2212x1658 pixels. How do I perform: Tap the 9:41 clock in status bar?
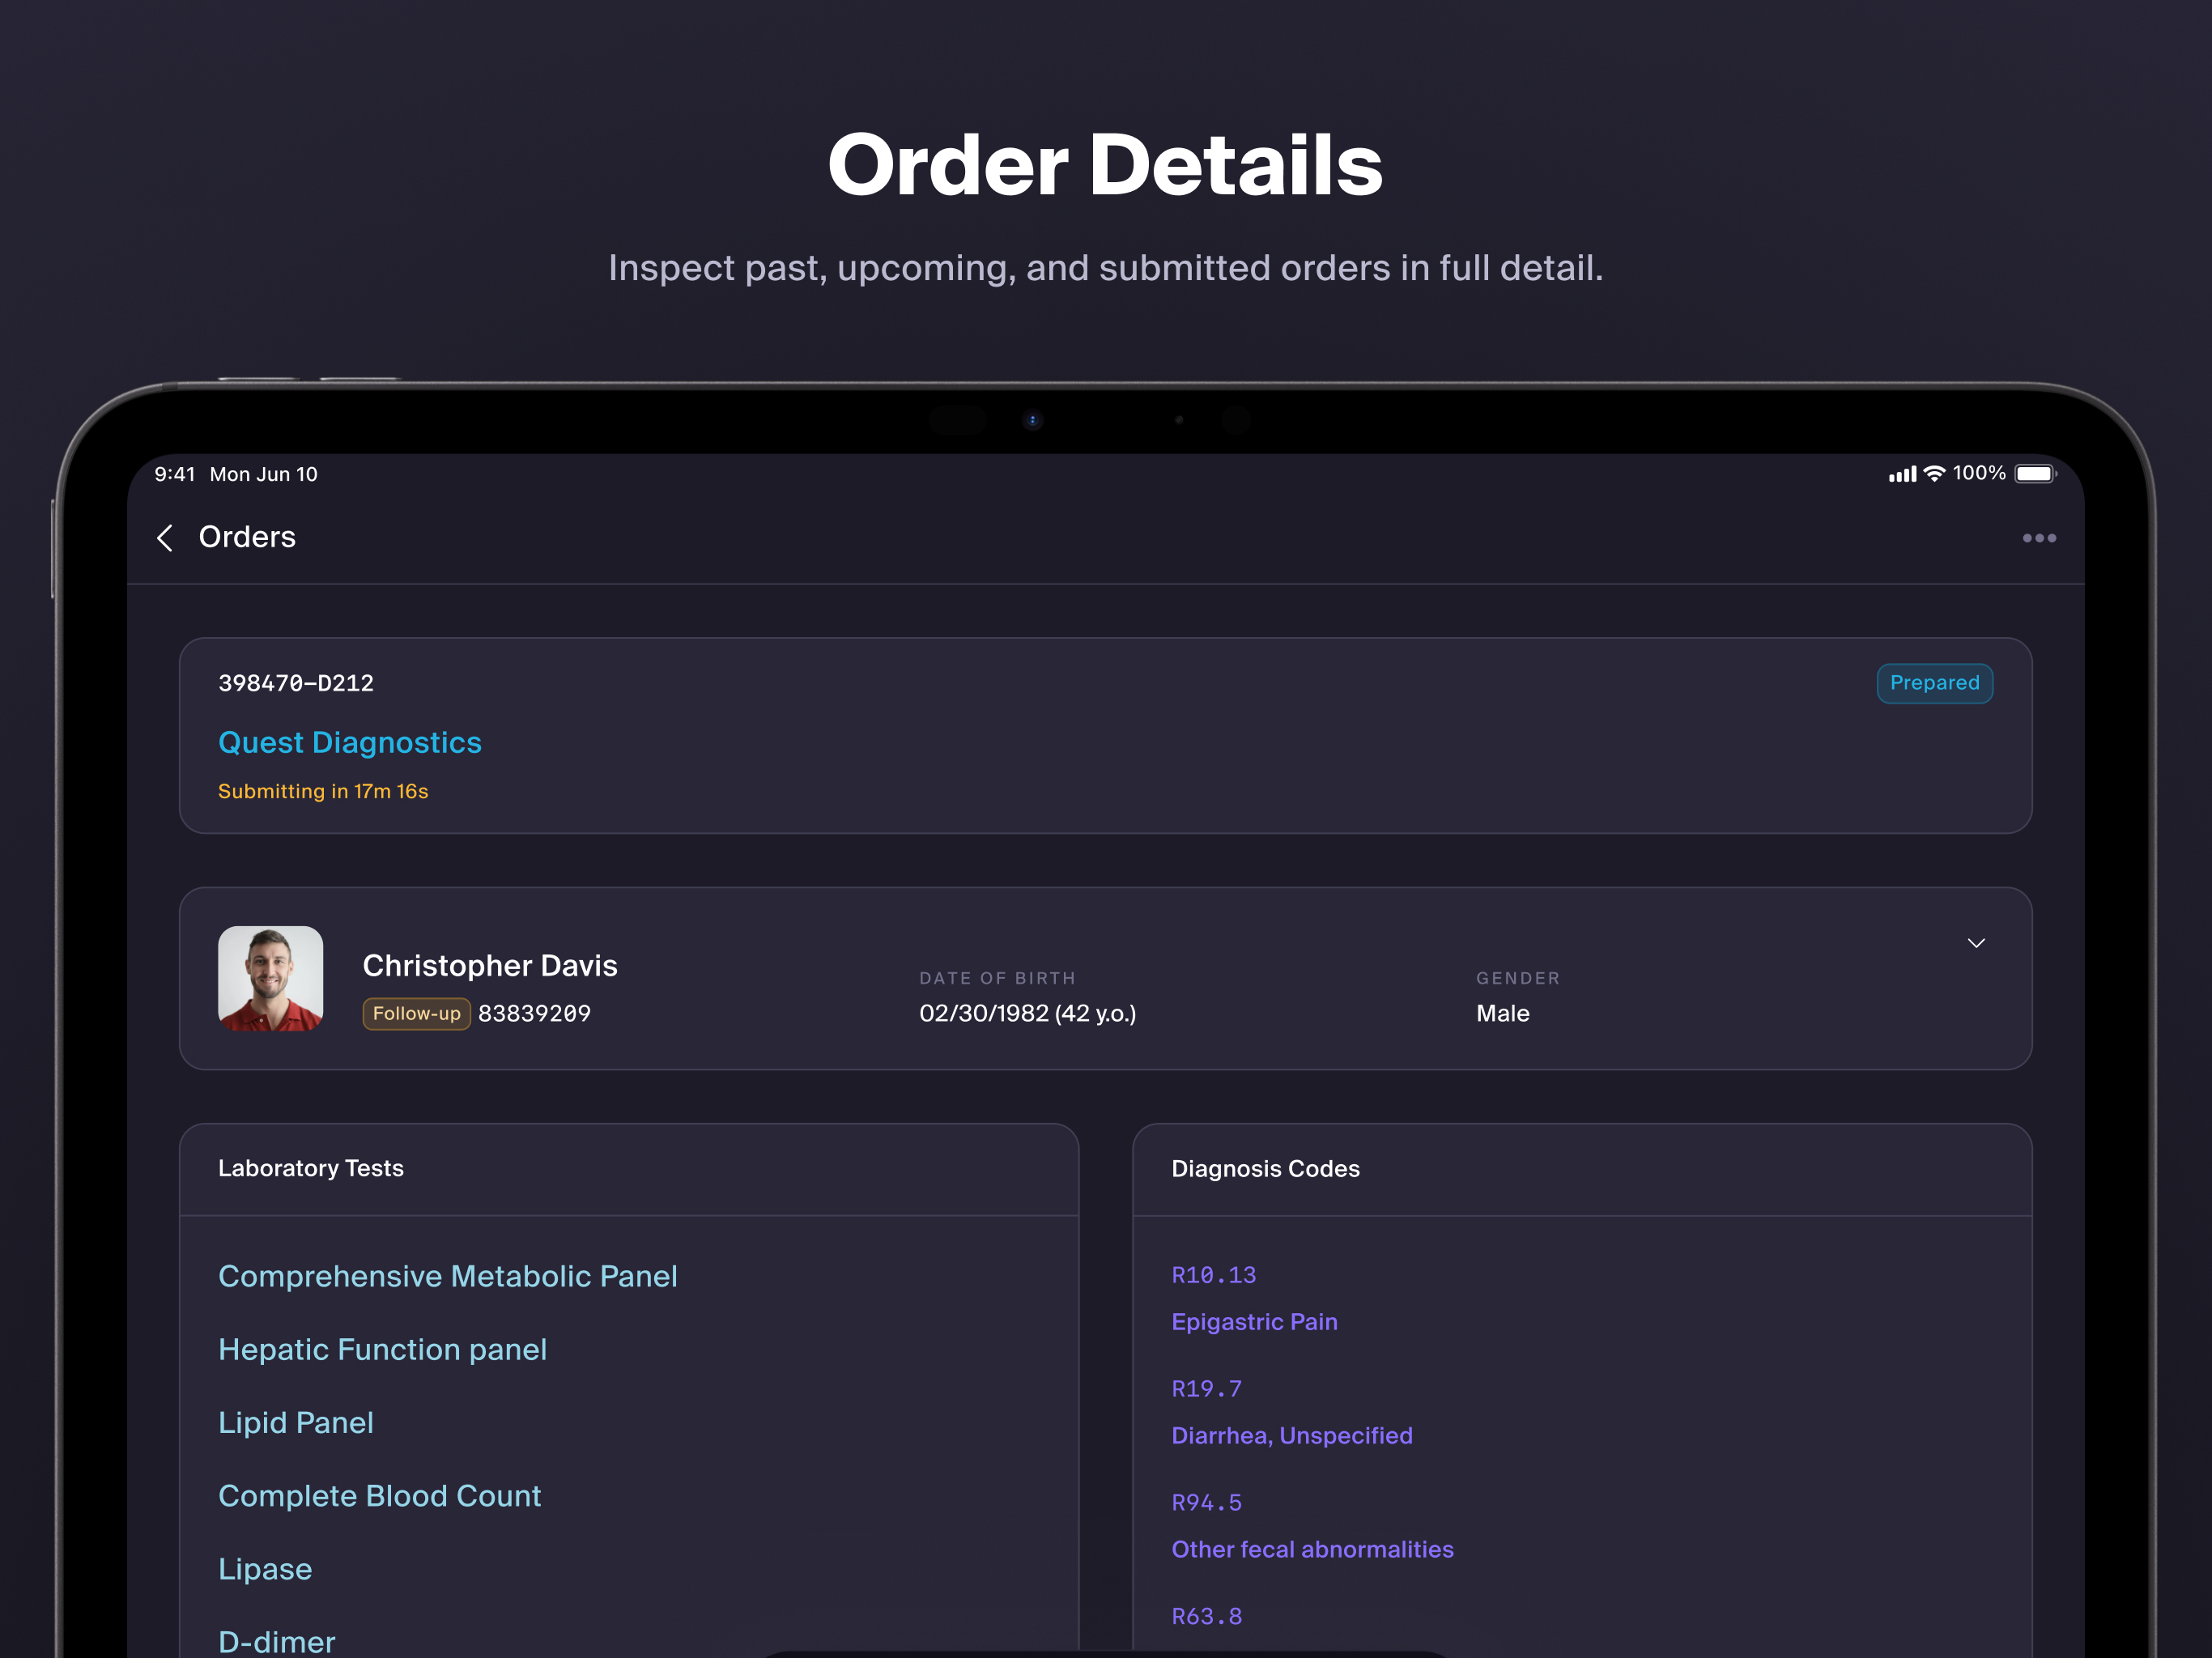(175, 474)
